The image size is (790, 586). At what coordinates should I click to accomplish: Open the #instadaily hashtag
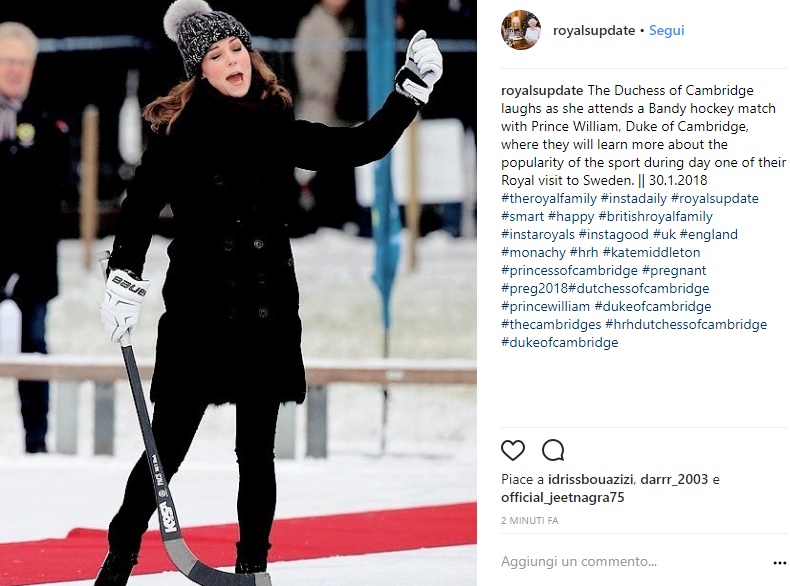(x=634, y=199)
